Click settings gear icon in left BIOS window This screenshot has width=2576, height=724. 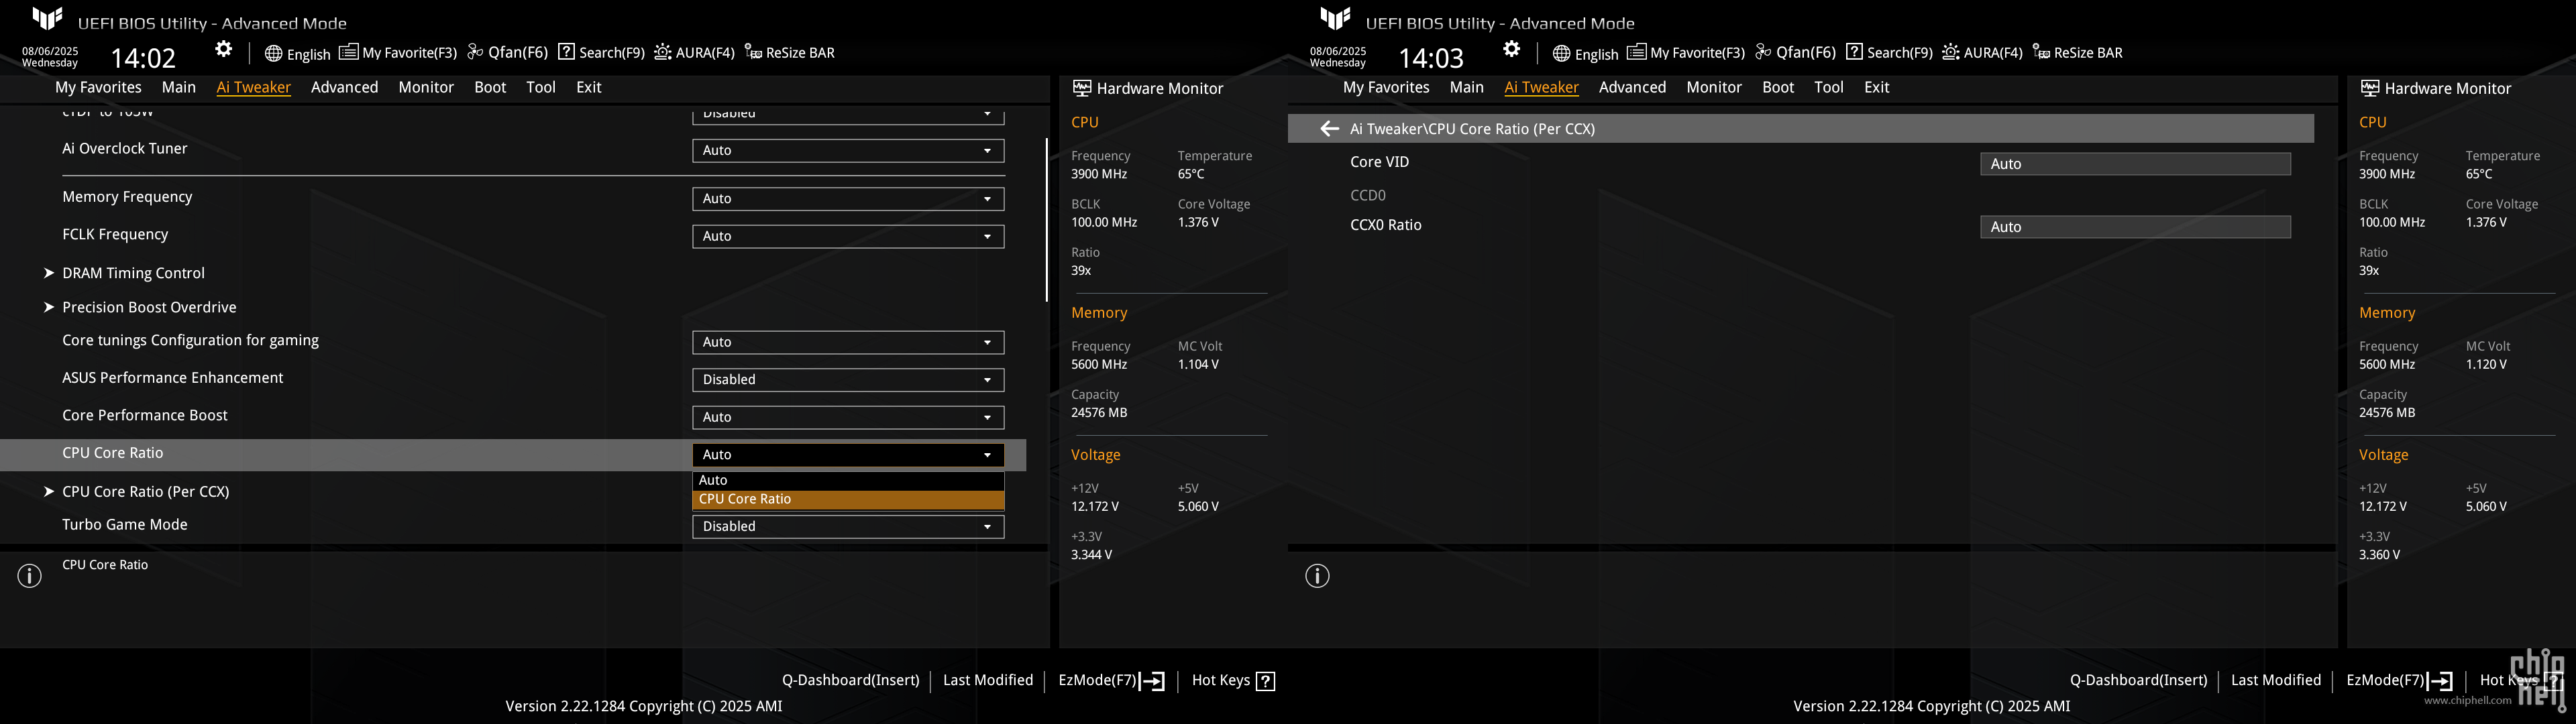(x=224, y=49)
